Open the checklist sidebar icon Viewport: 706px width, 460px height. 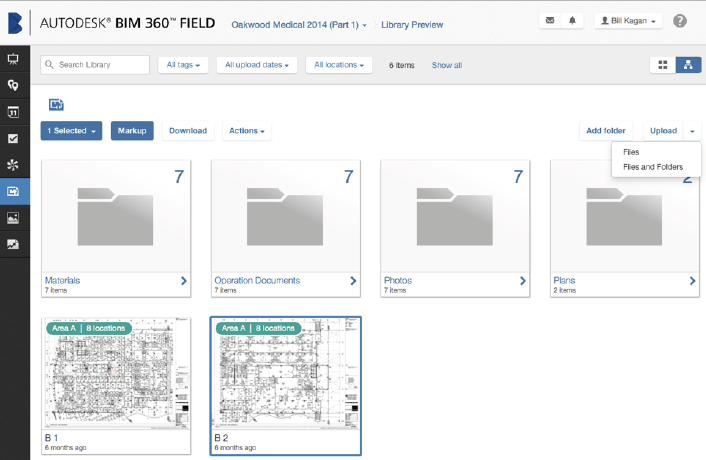point(13,138)
